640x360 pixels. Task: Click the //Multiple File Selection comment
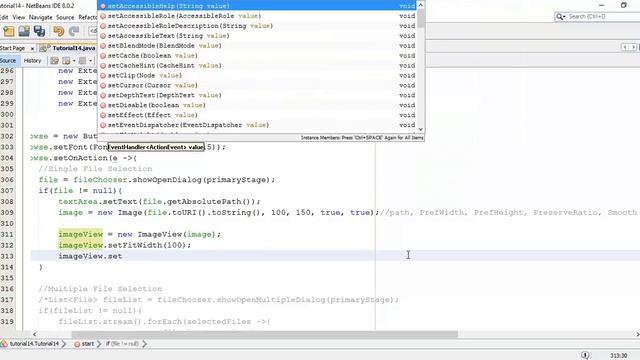tap(100, 289)
